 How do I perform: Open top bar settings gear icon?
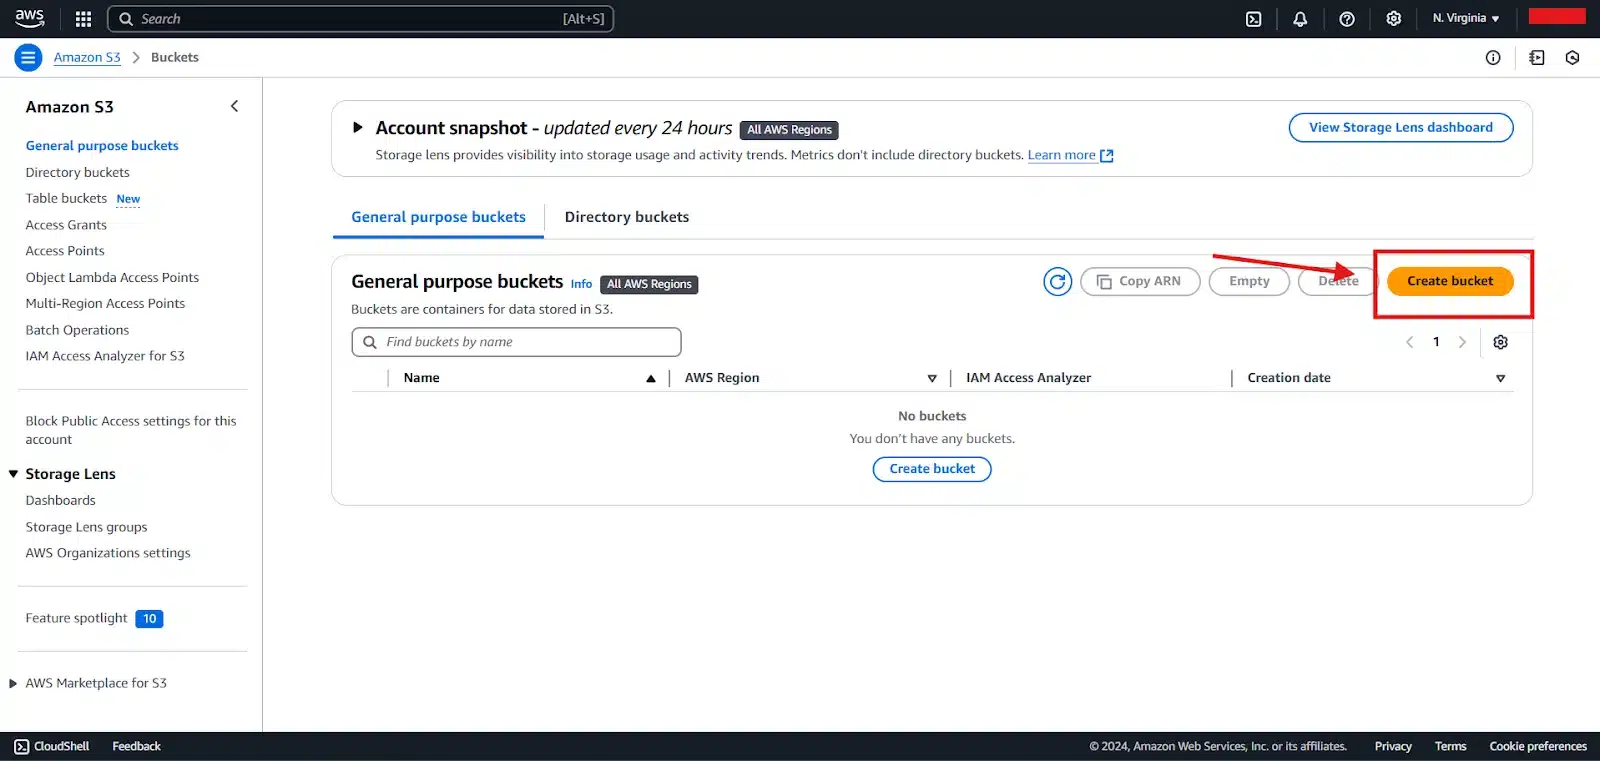coord(1394,19)
